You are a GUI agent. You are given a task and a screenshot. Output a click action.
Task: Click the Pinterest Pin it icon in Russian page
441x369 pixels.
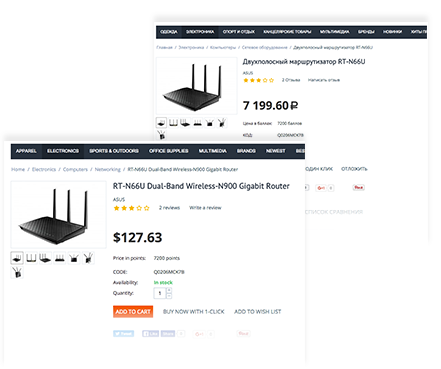359,188
